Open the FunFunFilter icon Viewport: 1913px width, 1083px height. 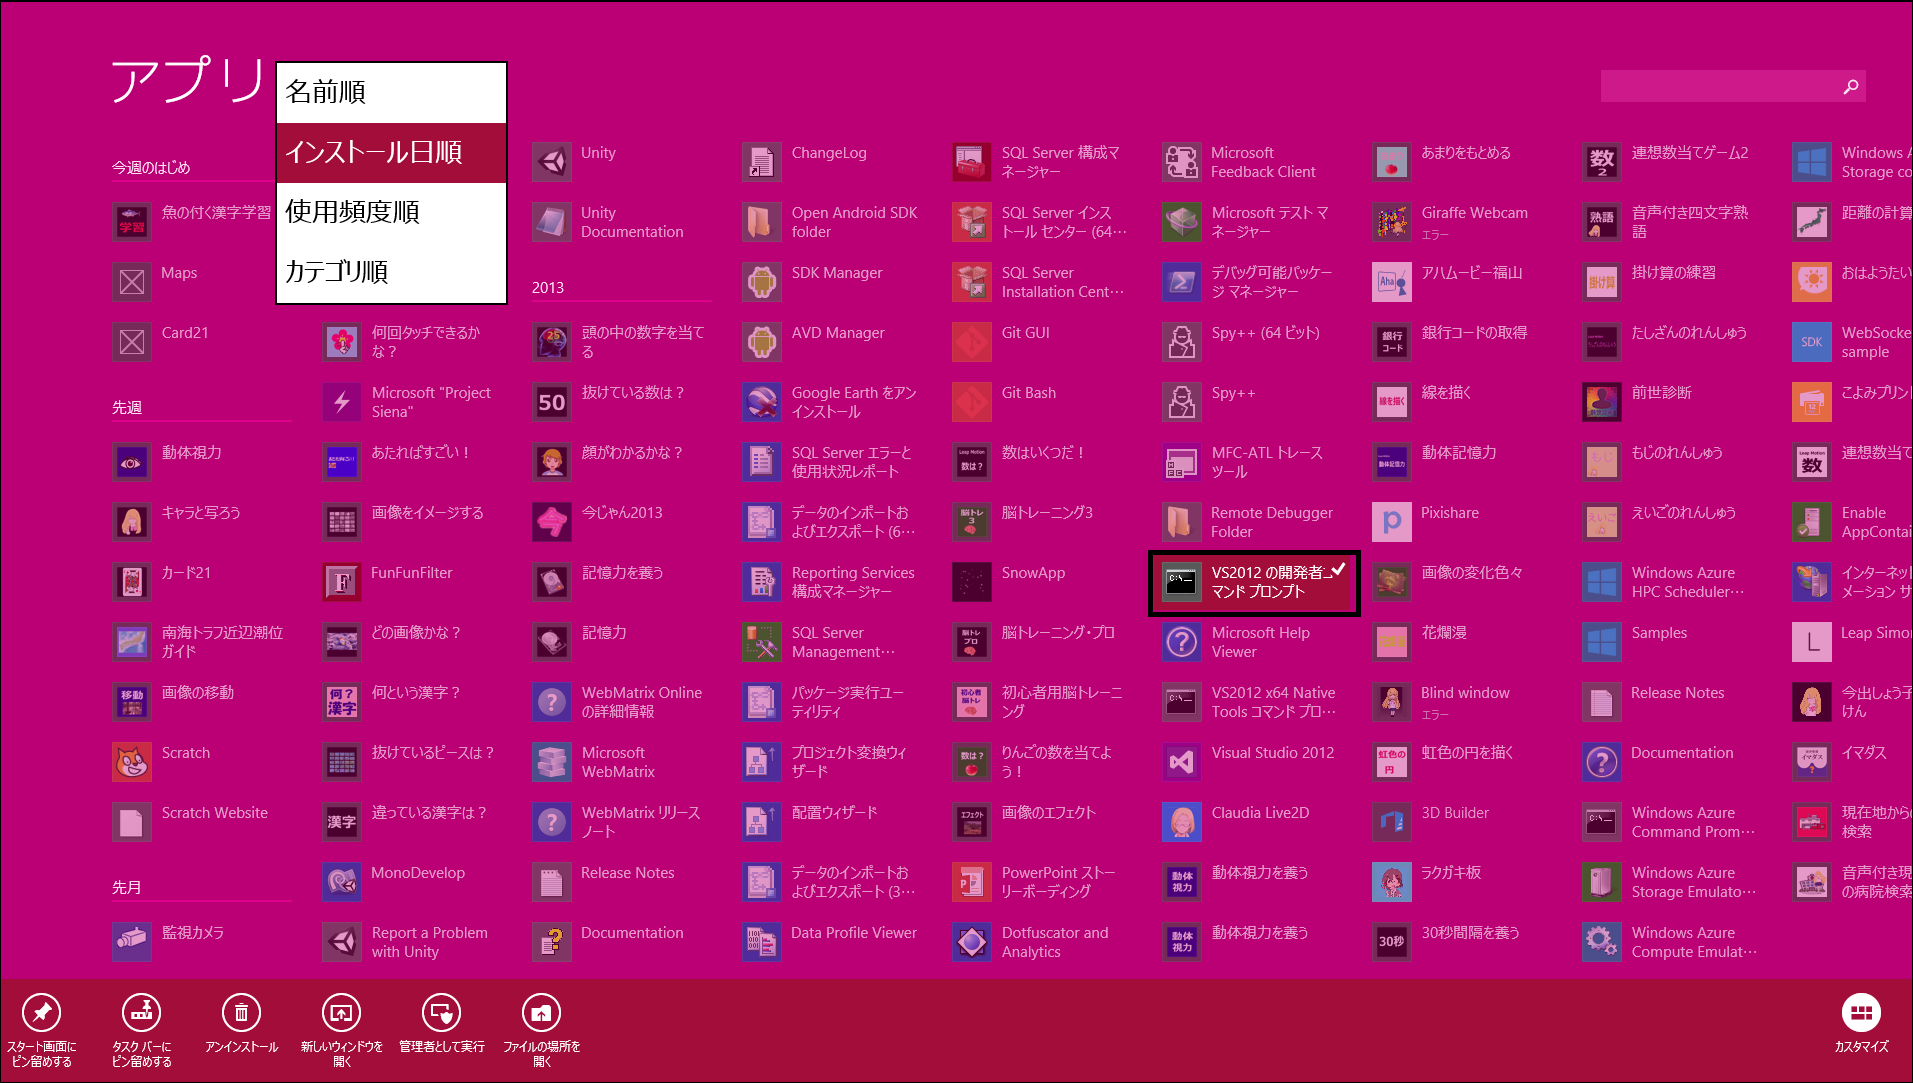point(342,582)
